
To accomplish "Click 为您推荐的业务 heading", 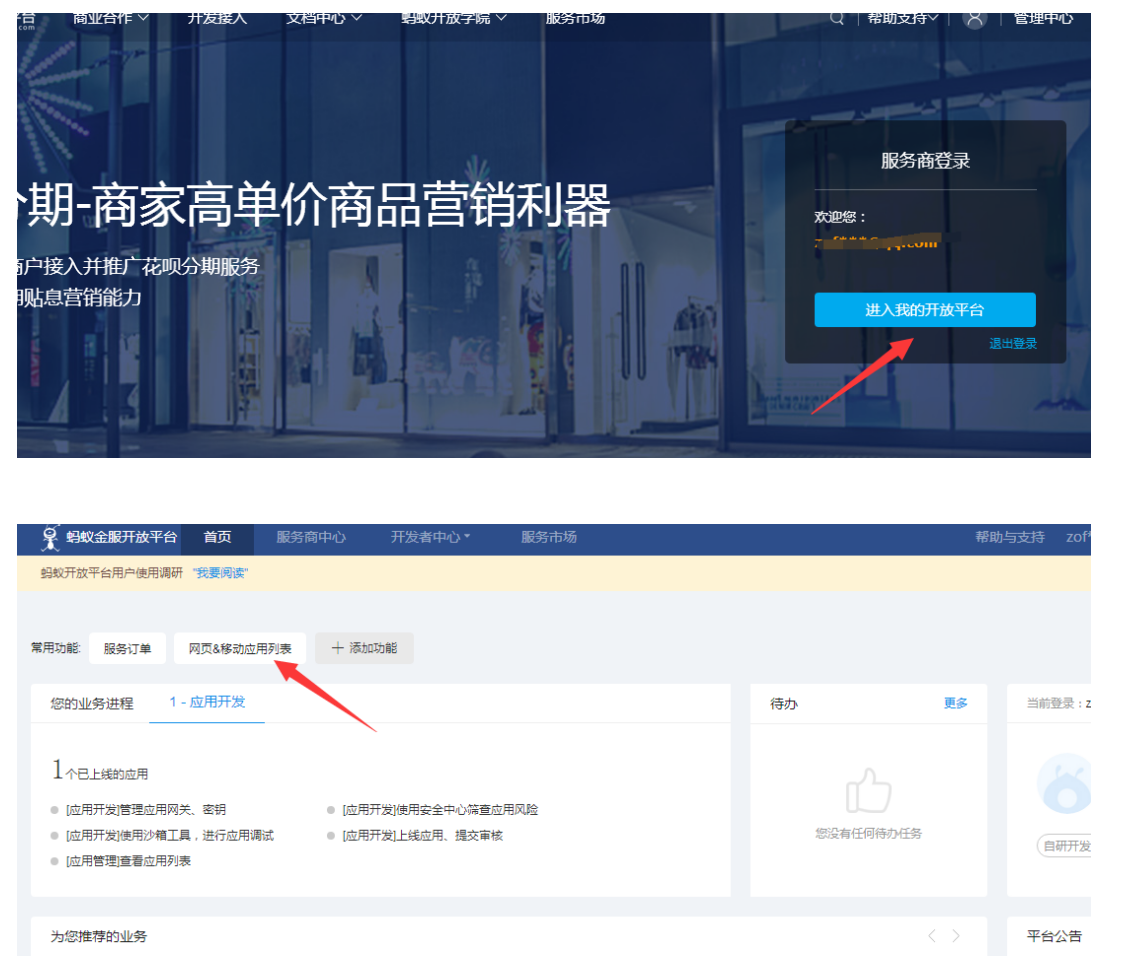I will [x=98, y=936].
